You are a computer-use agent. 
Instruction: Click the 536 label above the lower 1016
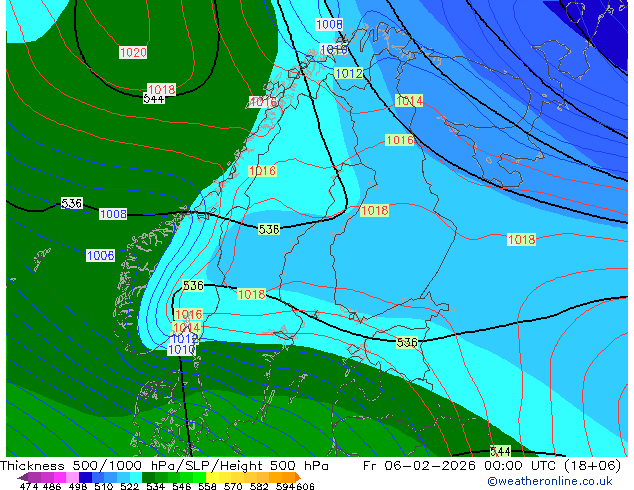point(193,285)
